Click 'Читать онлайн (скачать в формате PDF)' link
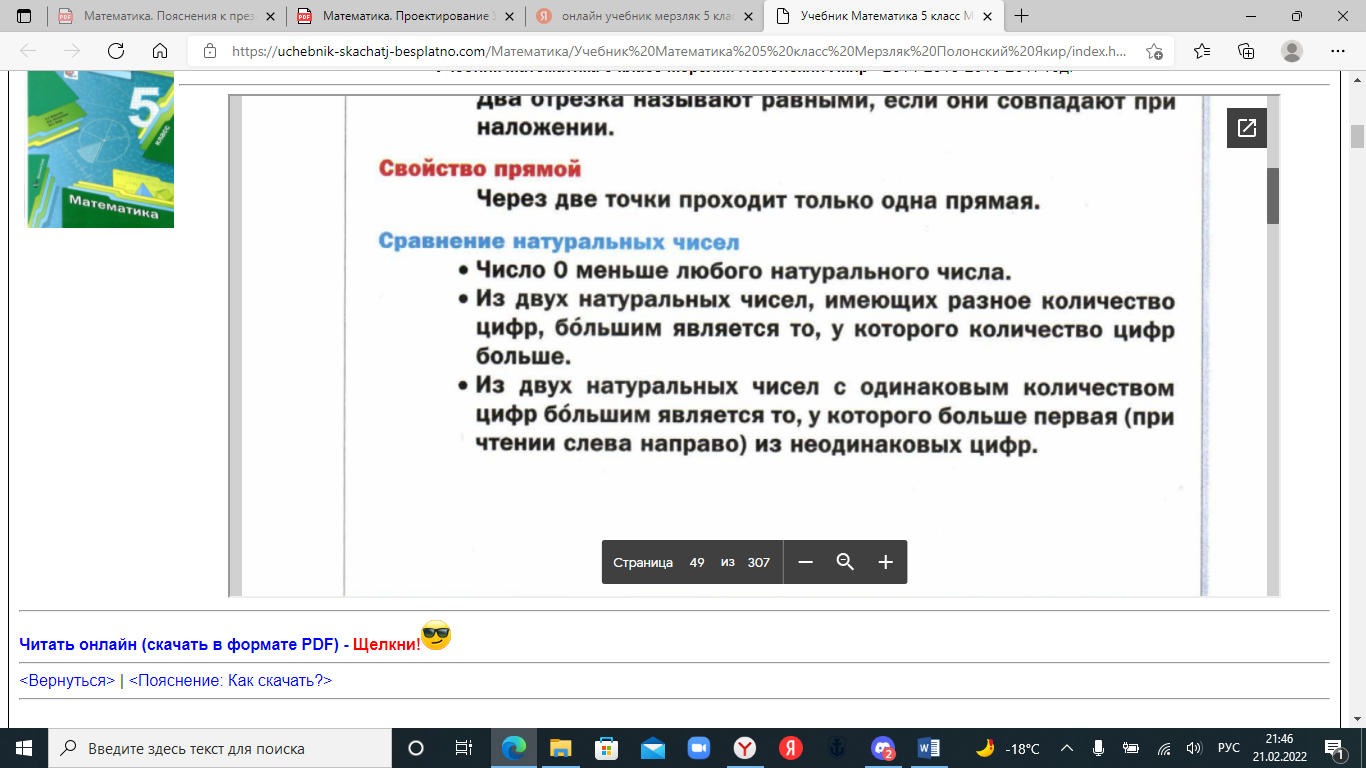Viewport: 1366px width, 768px height. pyautogui.click(x=180, y=645)
